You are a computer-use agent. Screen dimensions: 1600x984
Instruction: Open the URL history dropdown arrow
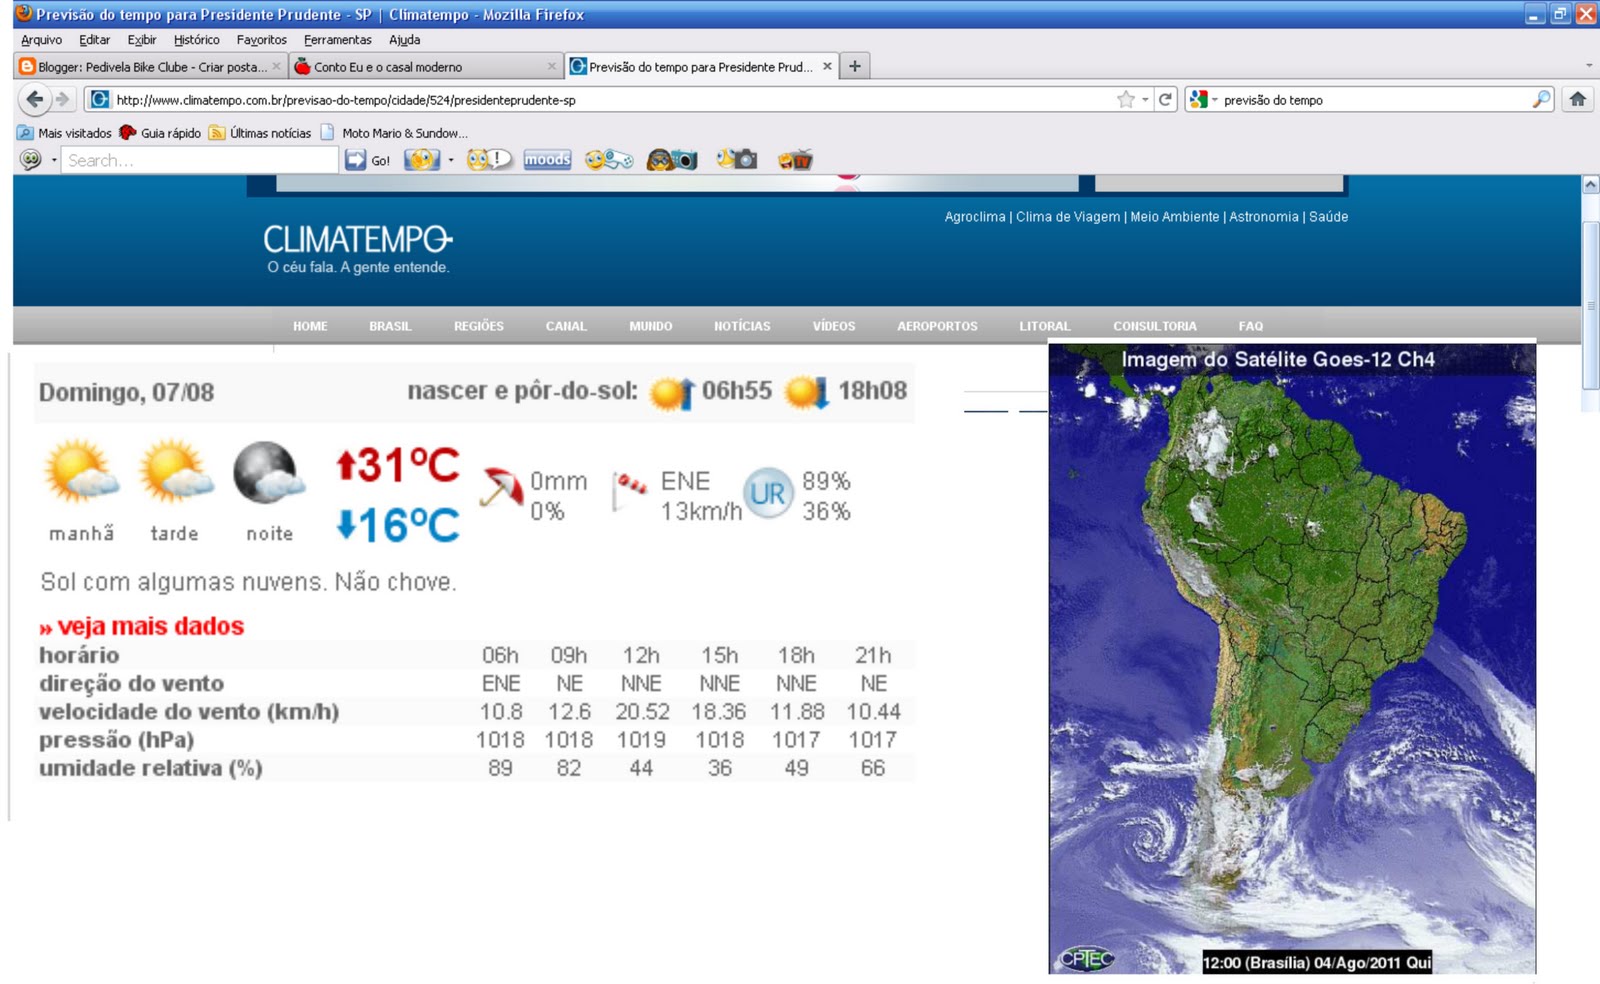click(1145, 99)
